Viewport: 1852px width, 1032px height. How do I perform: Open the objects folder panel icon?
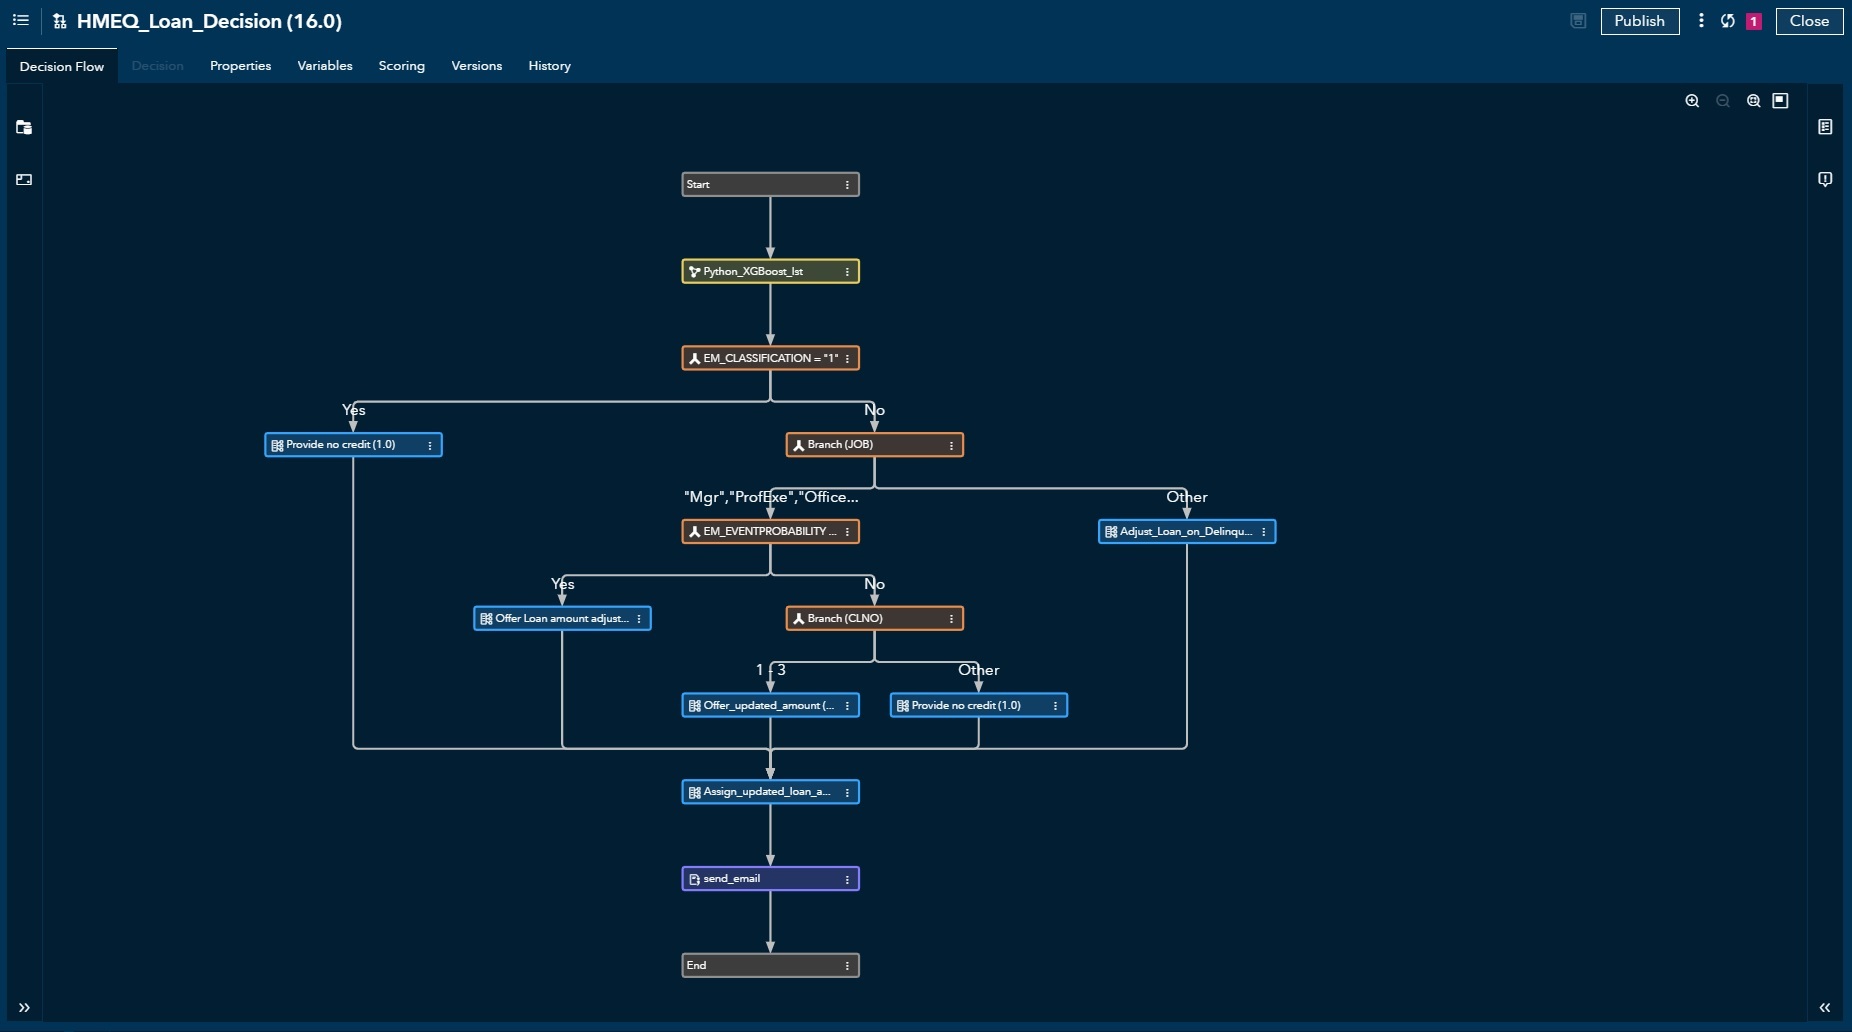tap(24, 127)
